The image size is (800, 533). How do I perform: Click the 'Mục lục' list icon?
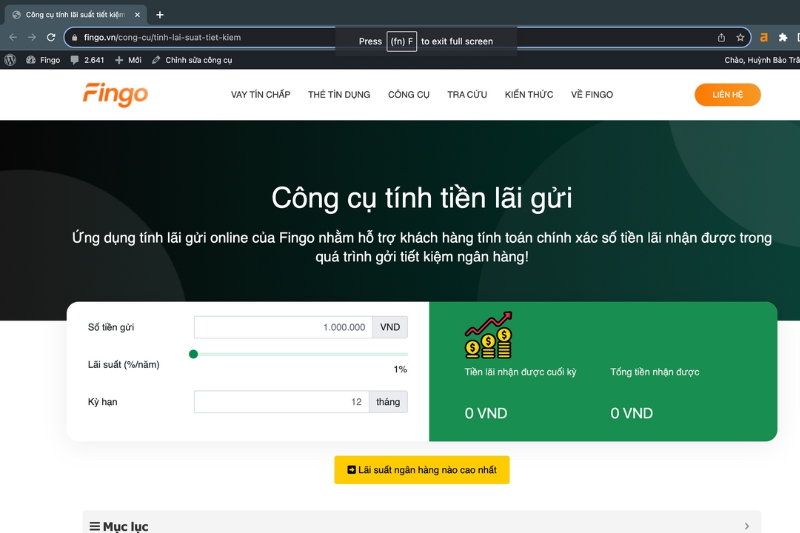click(94, 526)
